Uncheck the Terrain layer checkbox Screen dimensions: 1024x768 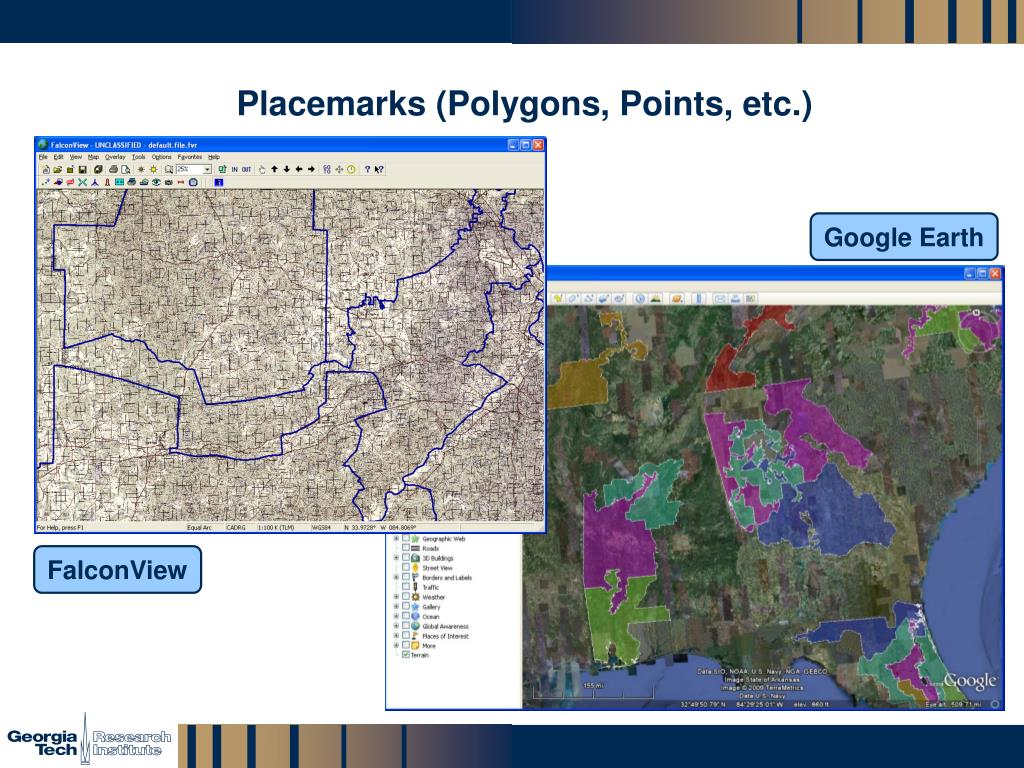pos(406,655)
